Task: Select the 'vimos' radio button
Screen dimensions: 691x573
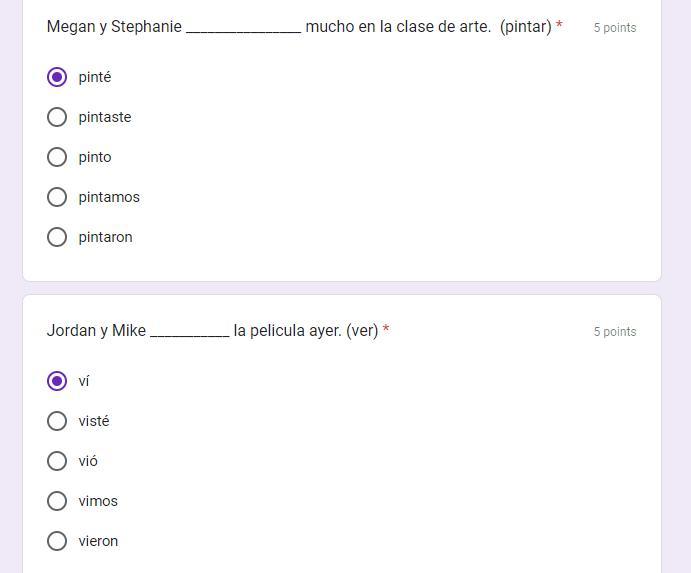Action: point(57,501)
